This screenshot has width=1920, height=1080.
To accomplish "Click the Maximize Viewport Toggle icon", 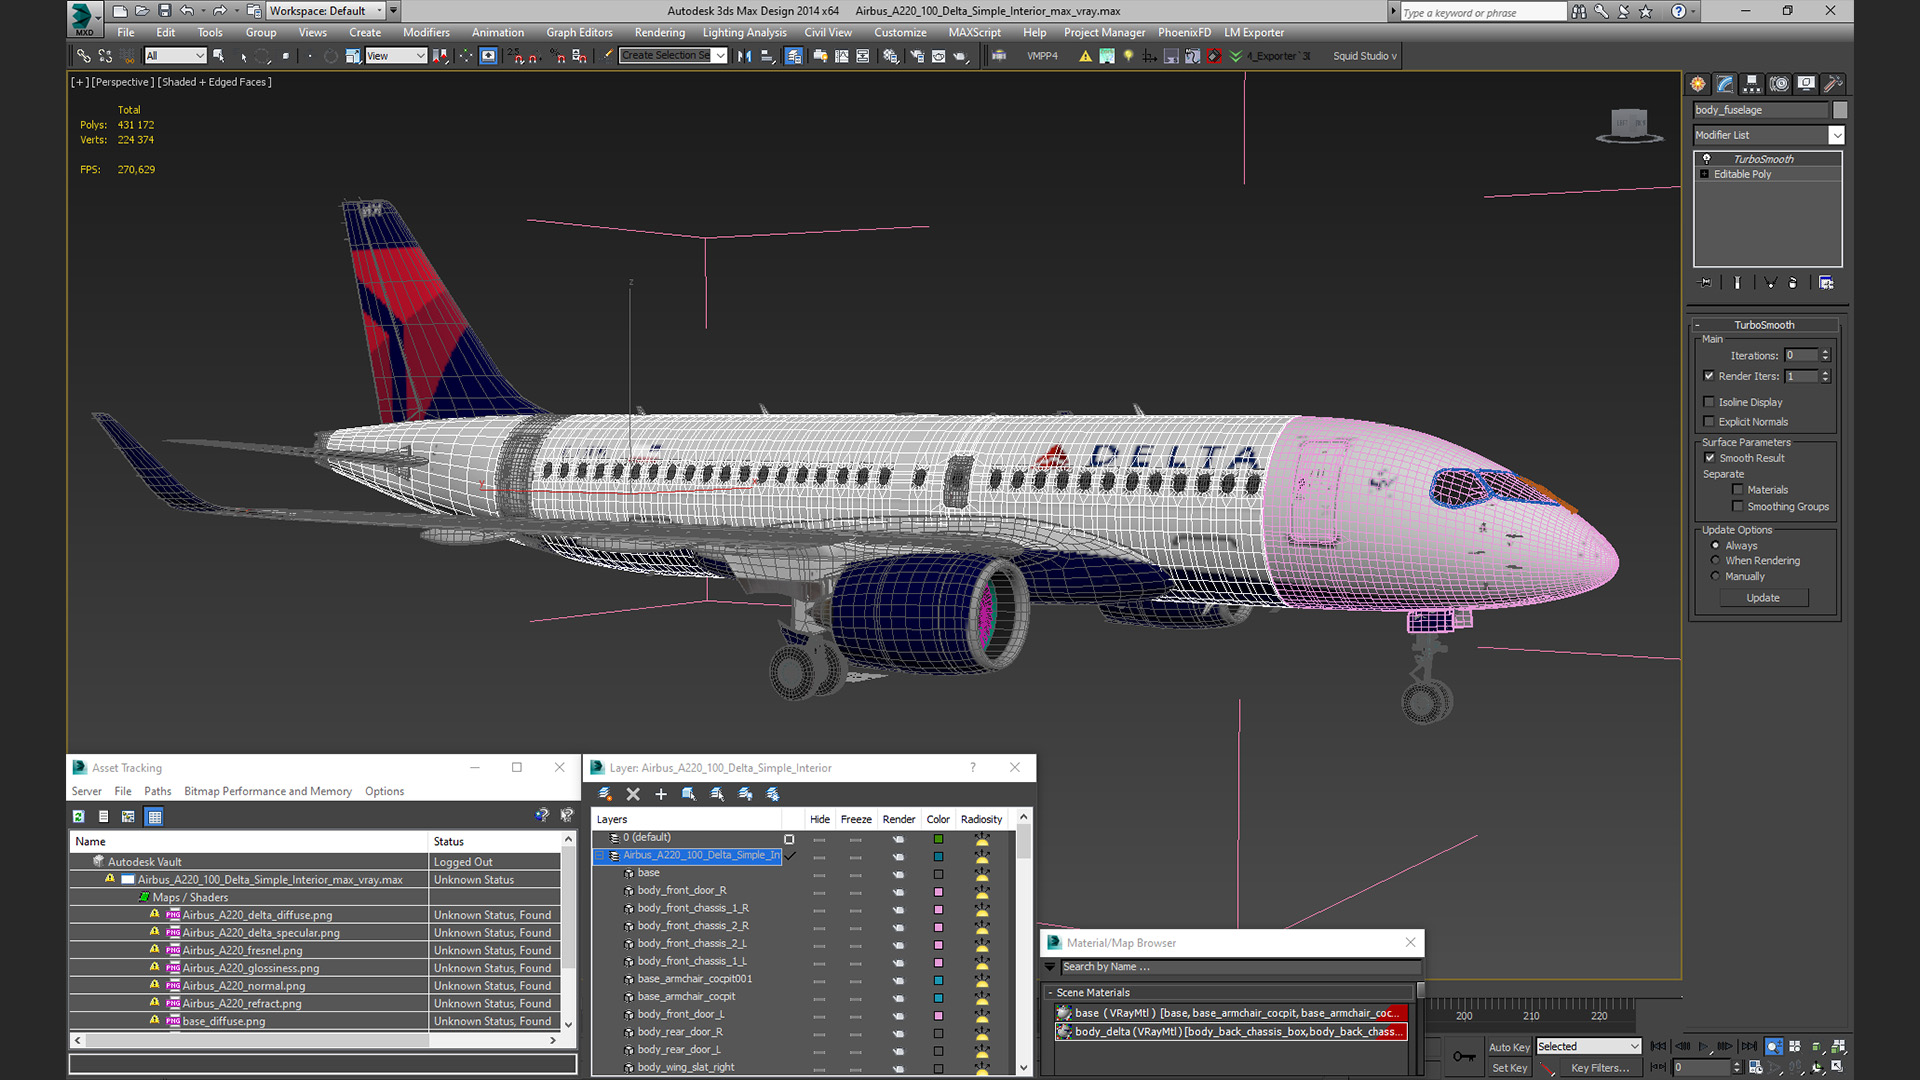I will pos(1838,1067).
